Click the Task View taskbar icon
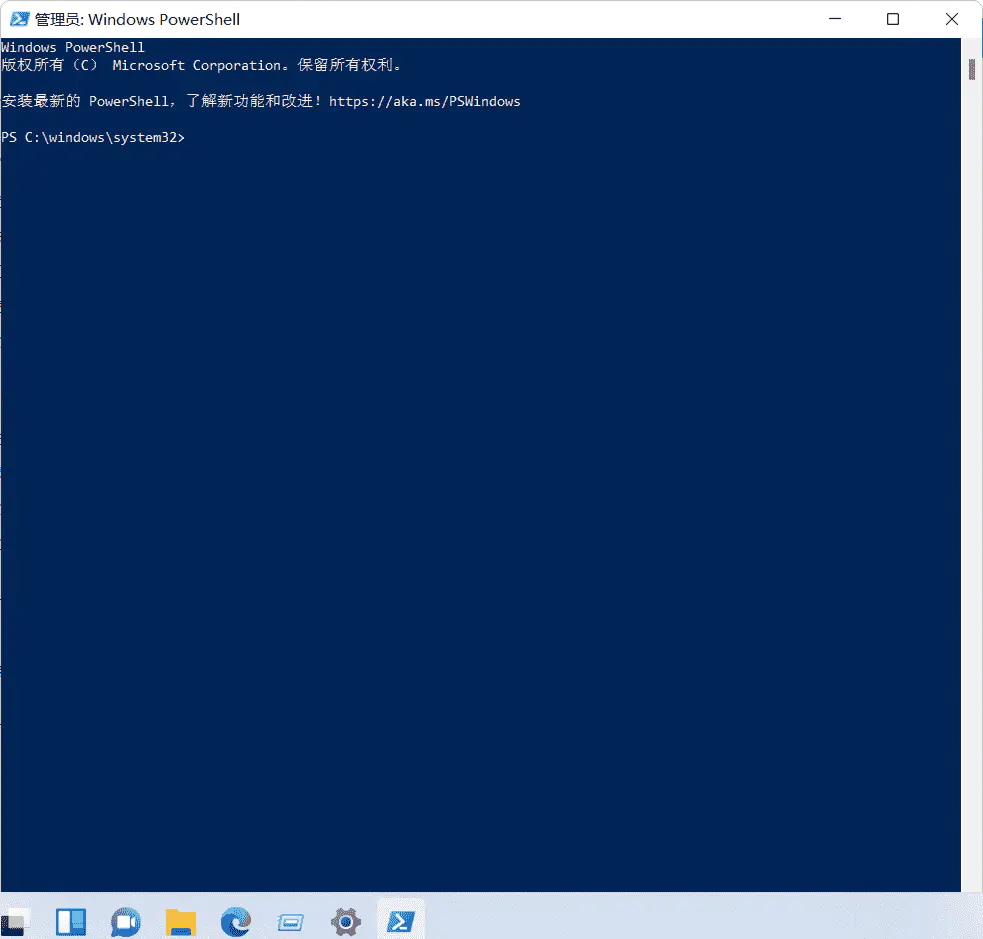The height and width of the screenshot is (939, 983). point(16,921)
